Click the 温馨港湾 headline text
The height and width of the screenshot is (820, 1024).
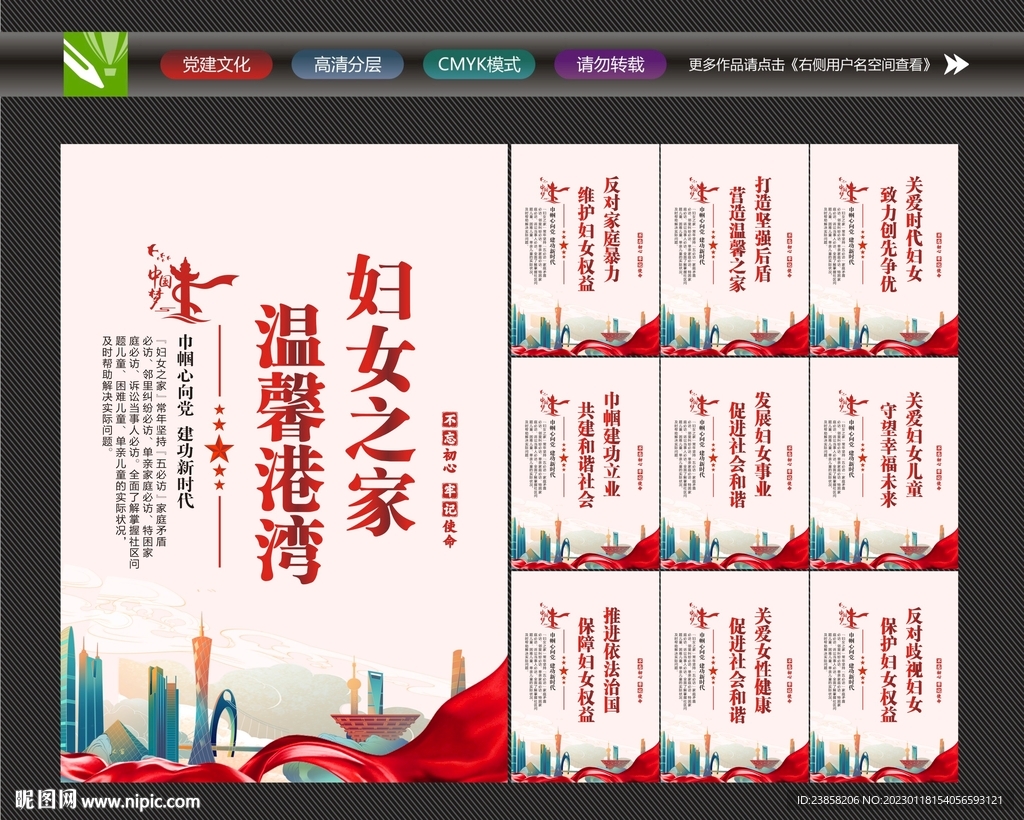click(x=291, y=443)
